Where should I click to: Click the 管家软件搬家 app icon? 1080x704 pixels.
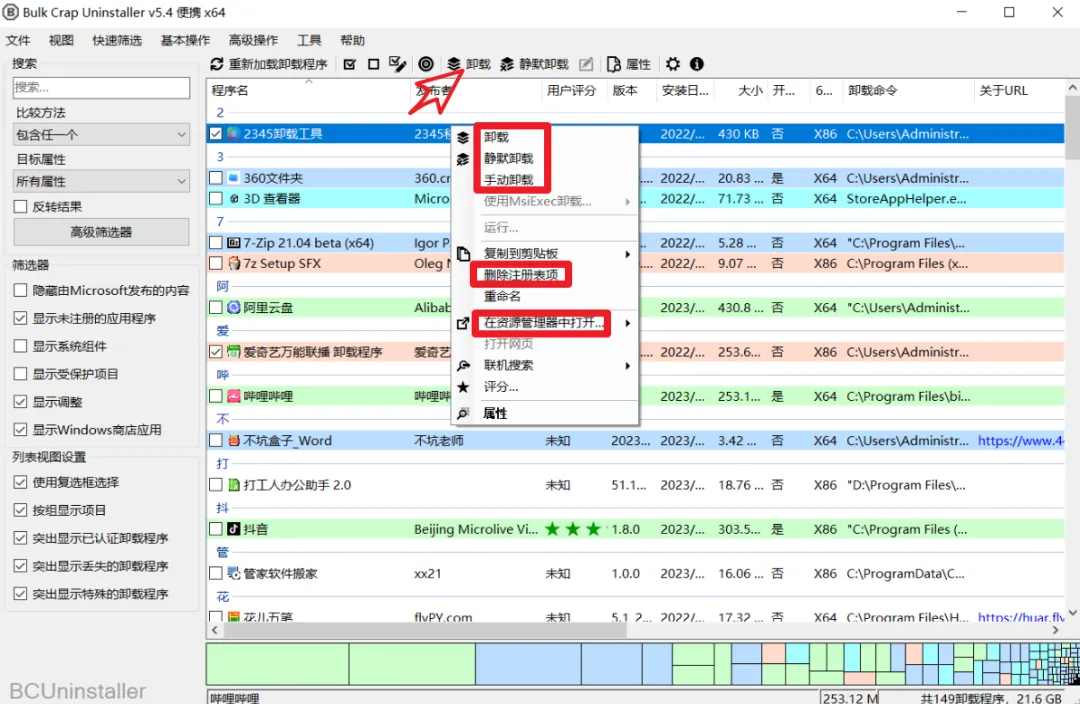[234, 573]
